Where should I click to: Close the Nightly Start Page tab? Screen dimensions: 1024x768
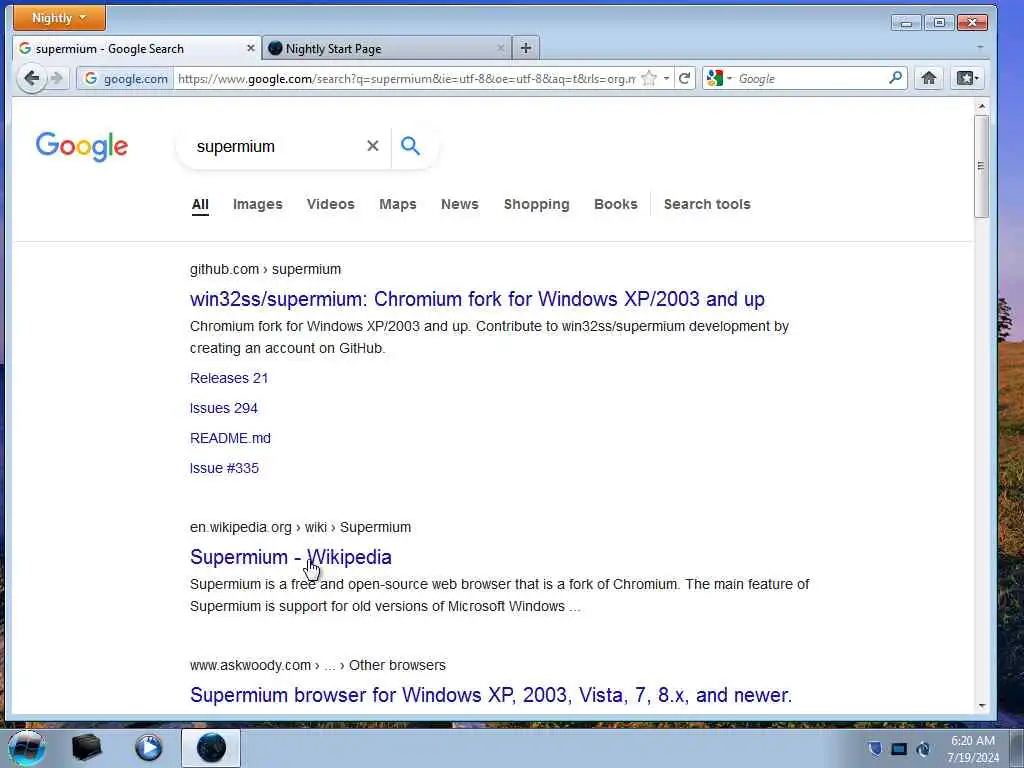[x=501, y=48]
